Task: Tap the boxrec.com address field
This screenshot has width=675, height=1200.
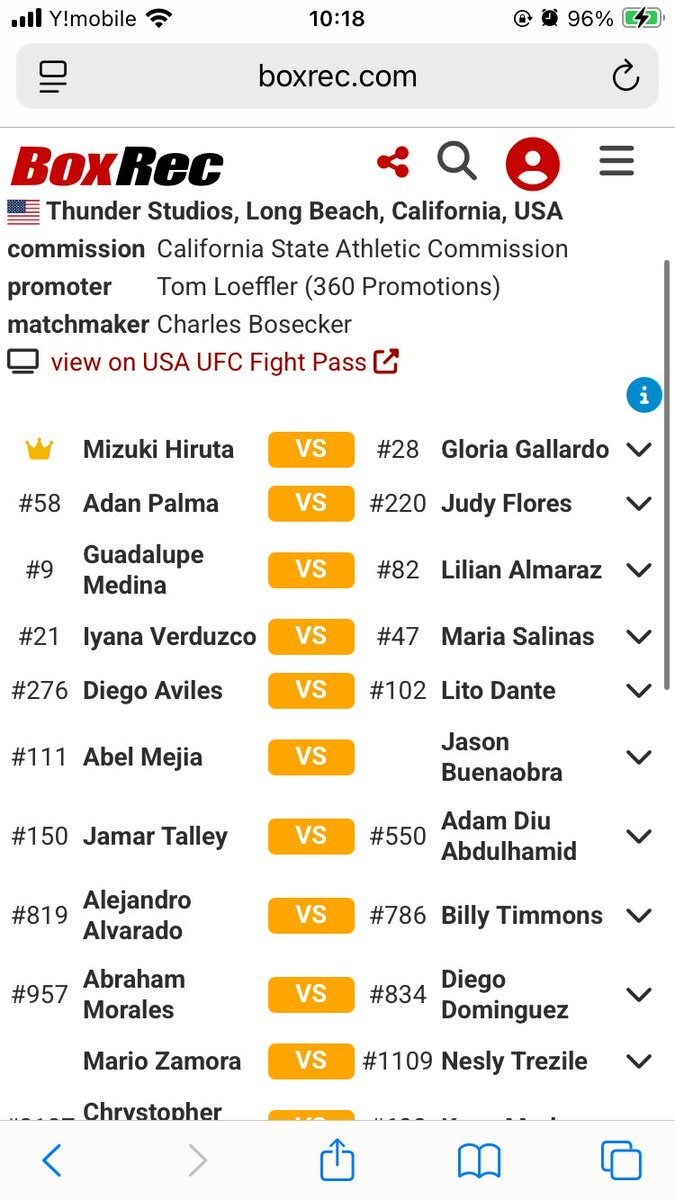Action: click(x=337, y=76)
